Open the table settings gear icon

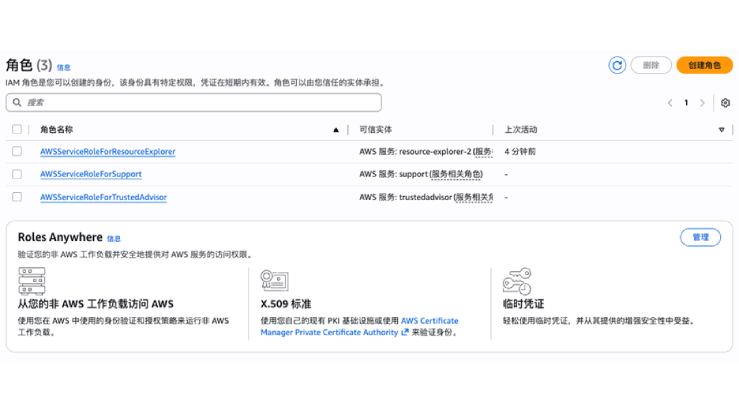(725, 103)
